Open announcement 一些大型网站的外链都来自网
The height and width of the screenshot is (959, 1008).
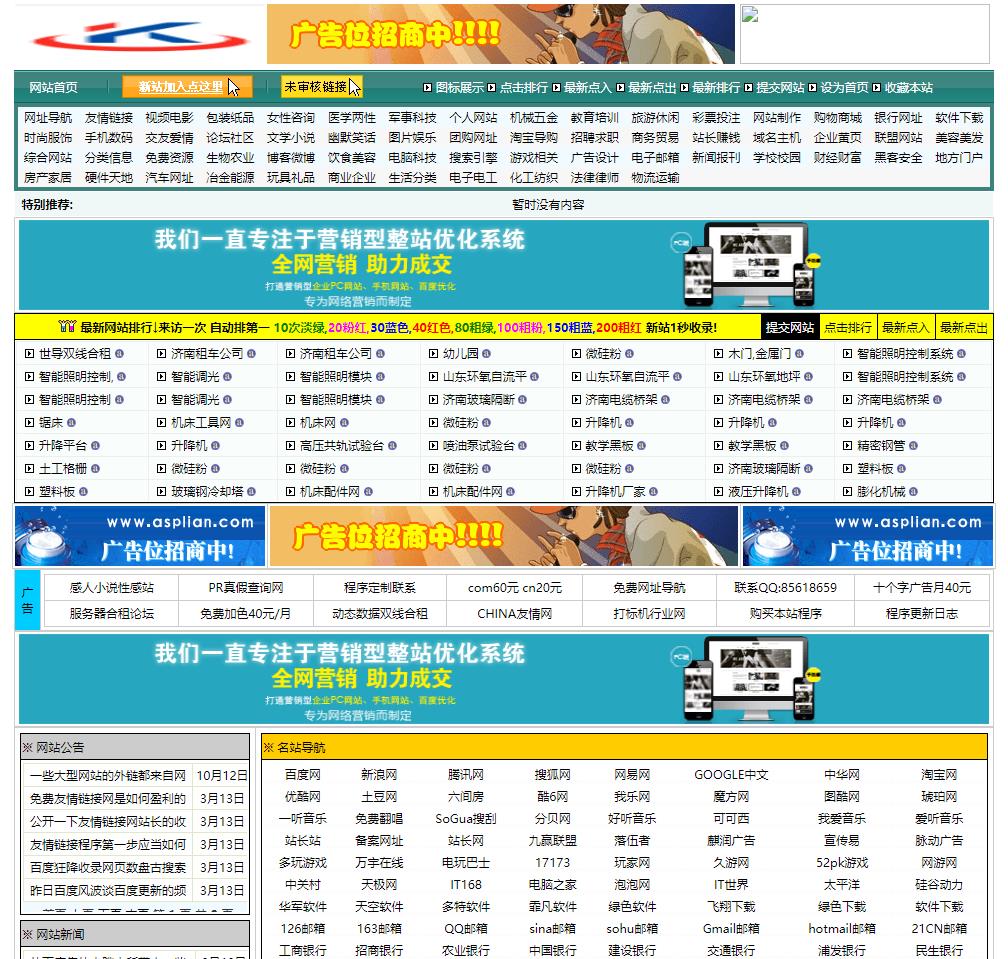pos(107,775)
